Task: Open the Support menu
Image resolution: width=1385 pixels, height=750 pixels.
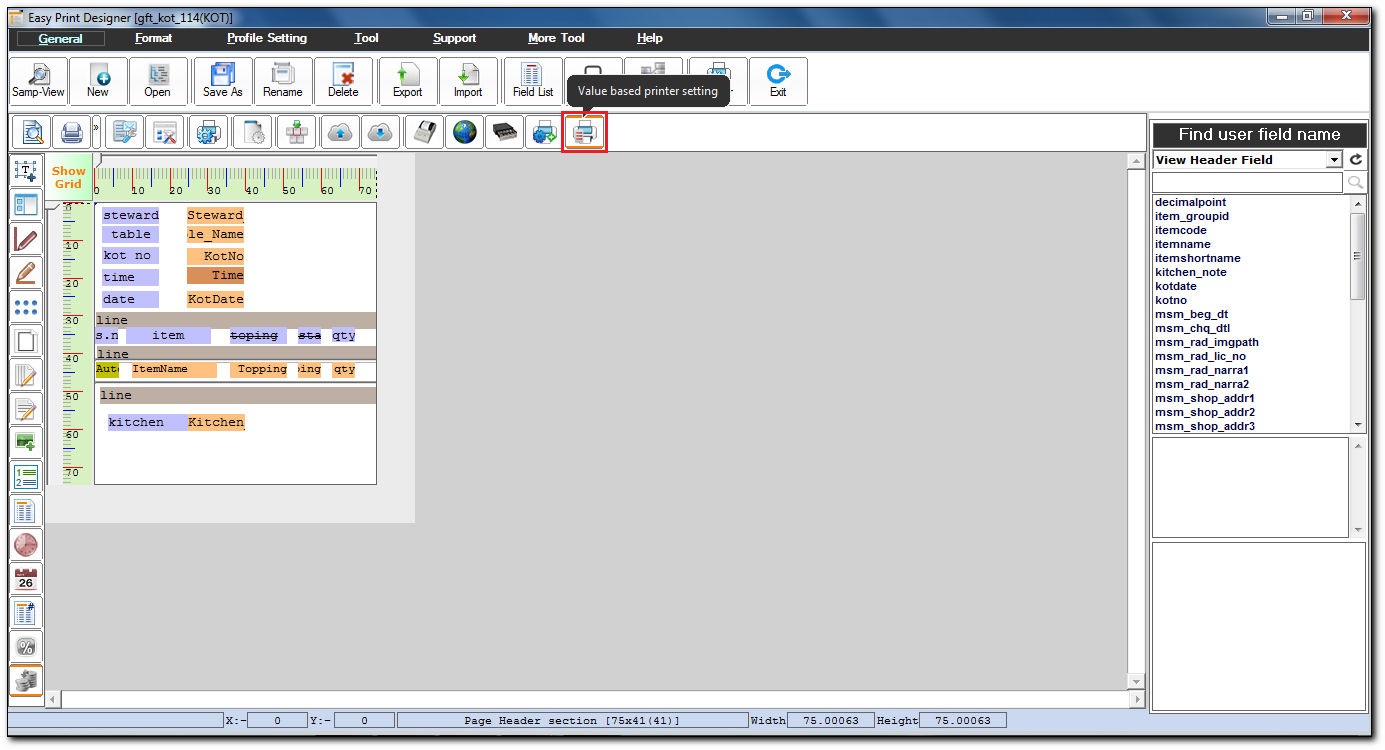Action: 454,38
